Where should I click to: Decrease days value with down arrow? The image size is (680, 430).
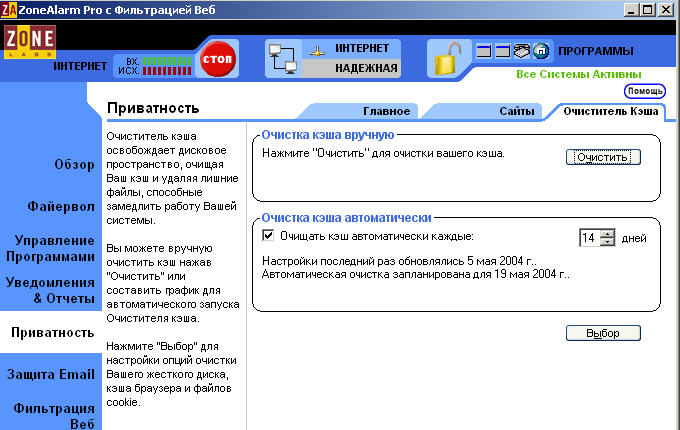(608, 242)
